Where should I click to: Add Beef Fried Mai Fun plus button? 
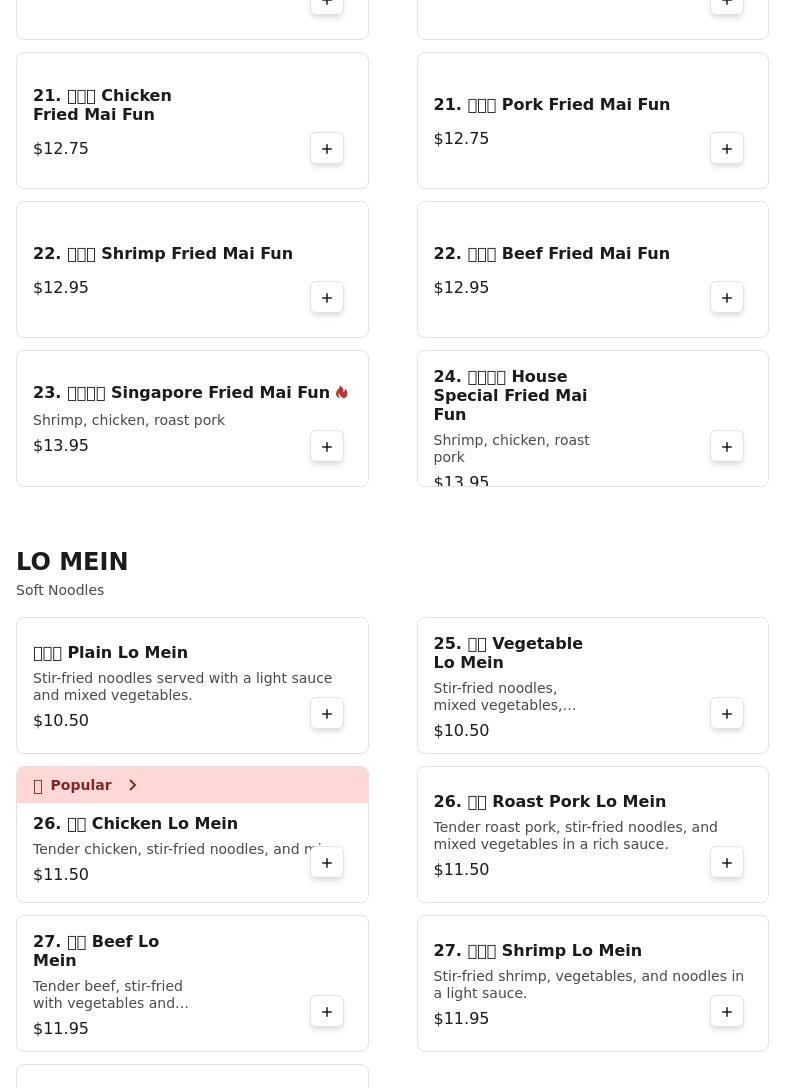(x=727, y=298)
